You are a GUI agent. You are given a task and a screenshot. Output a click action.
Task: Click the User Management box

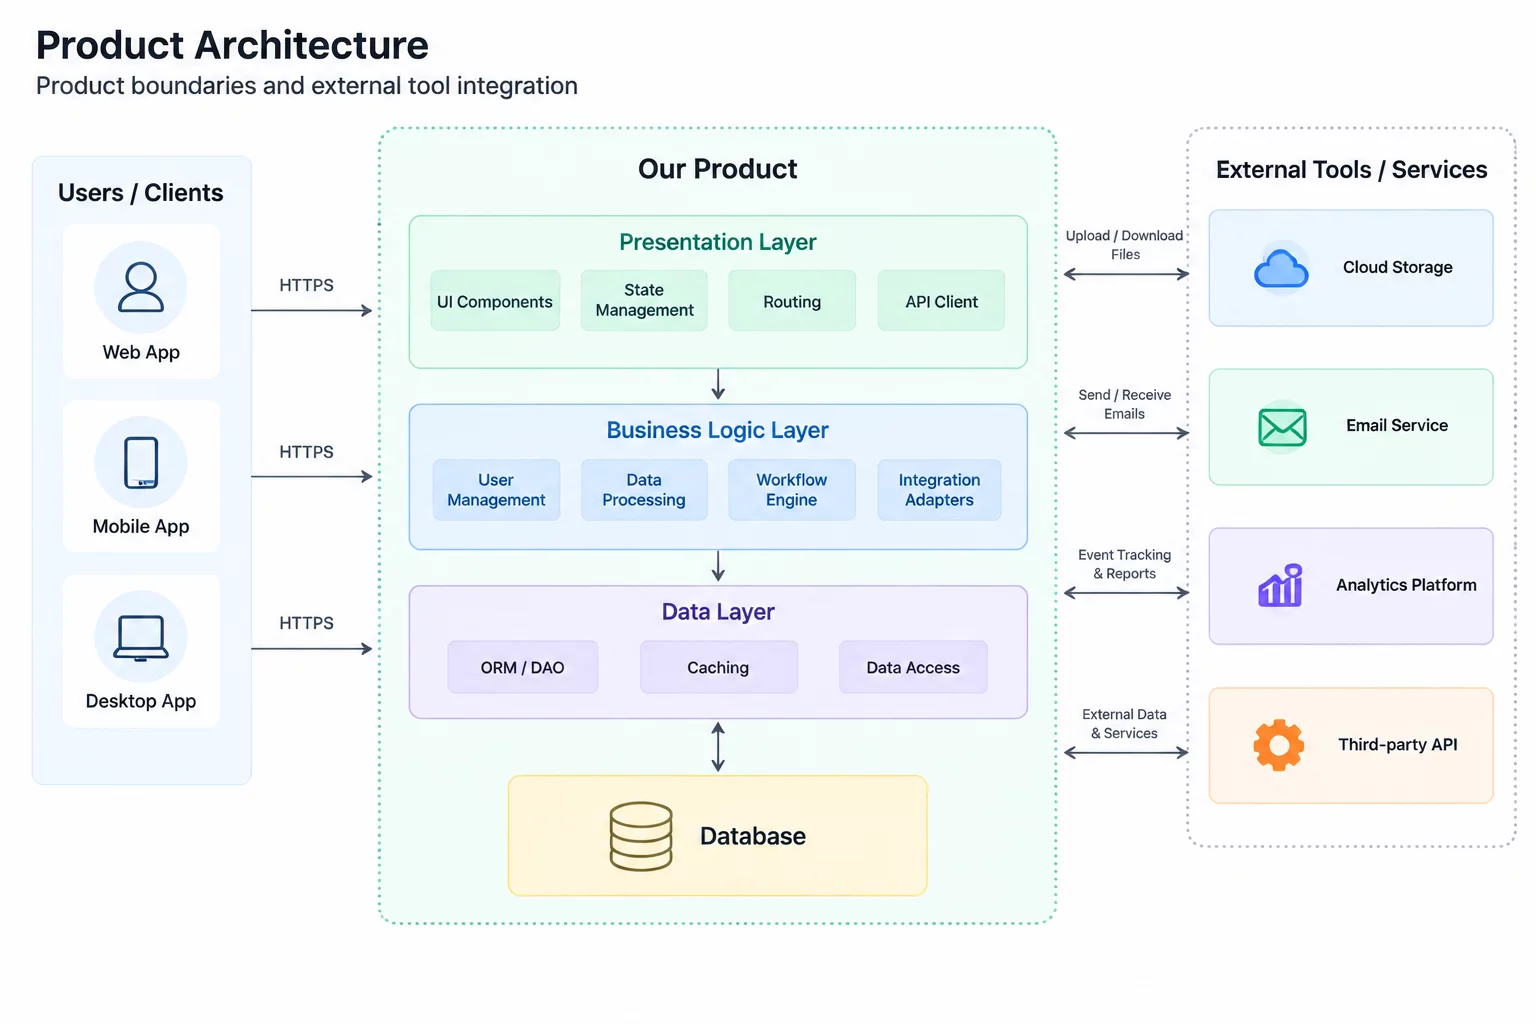(496, 490)
